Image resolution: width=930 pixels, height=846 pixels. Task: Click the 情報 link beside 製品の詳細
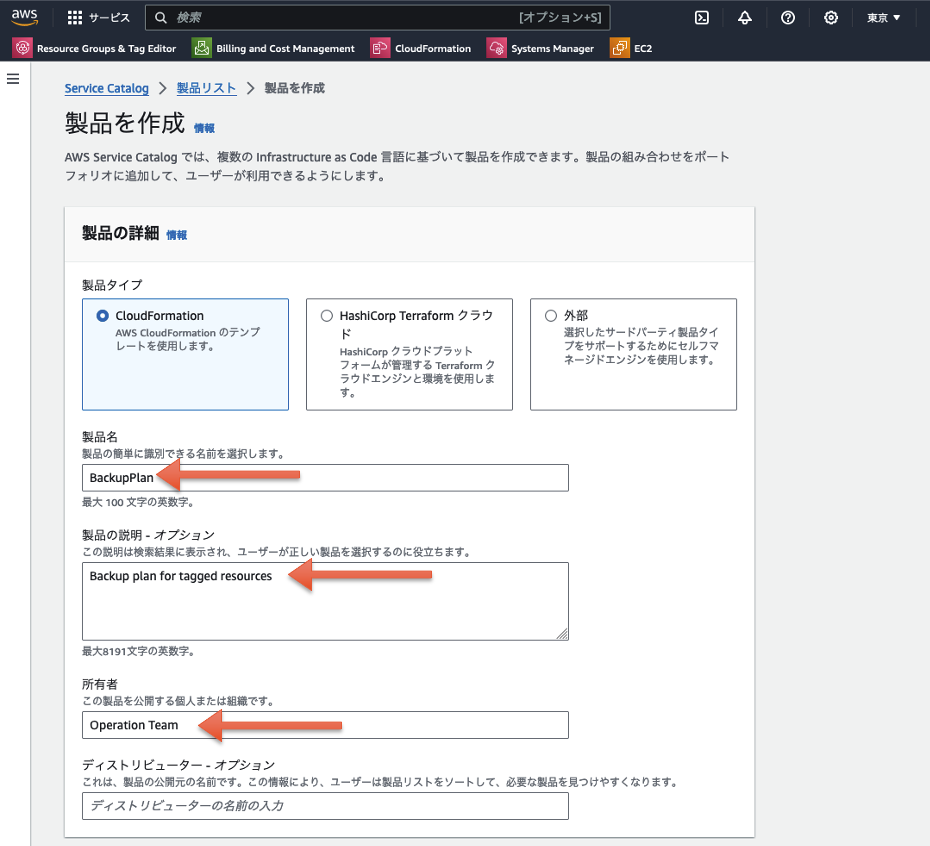[176, 236]
